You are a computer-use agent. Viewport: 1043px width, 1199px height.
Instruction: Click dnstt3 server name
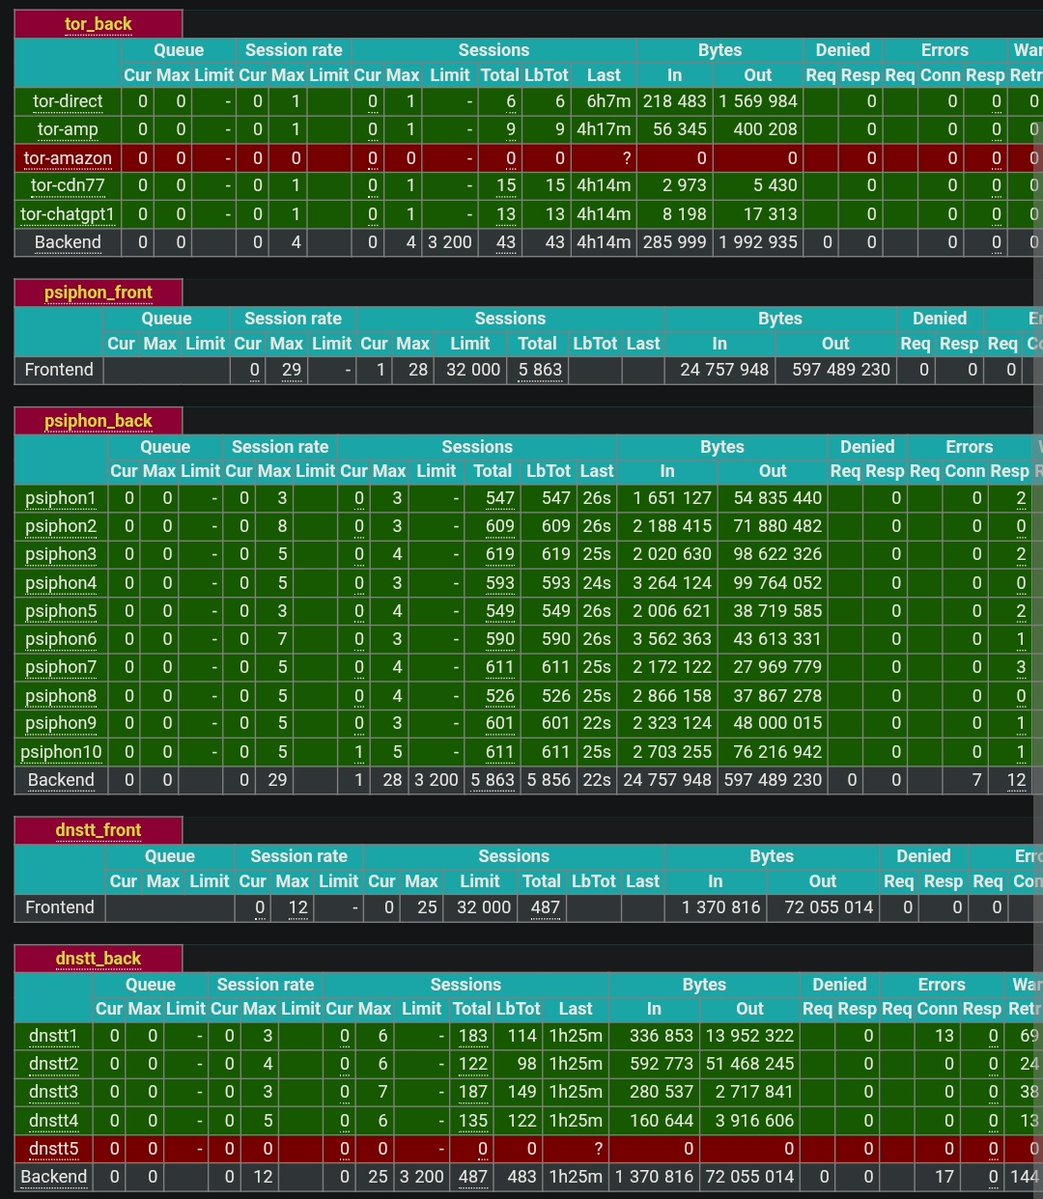coord(53,1091)
